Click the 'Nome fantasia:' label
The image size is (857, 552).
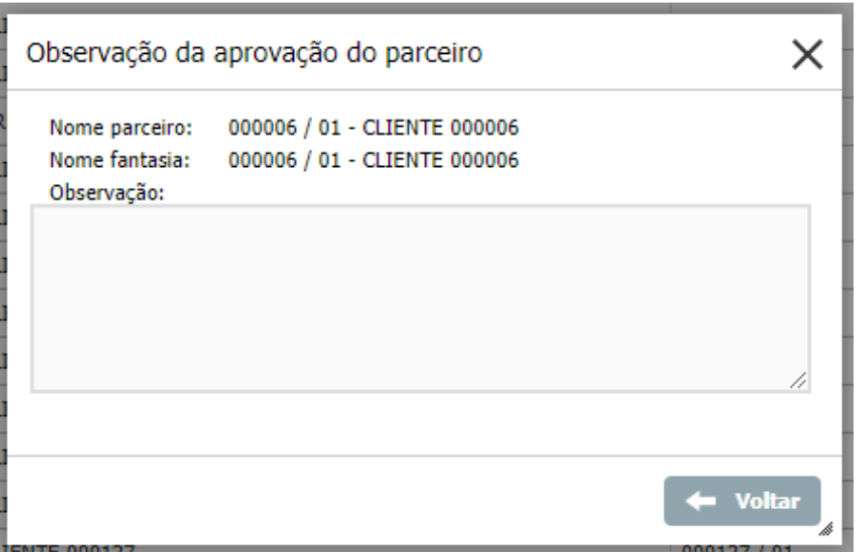(119, 160)
